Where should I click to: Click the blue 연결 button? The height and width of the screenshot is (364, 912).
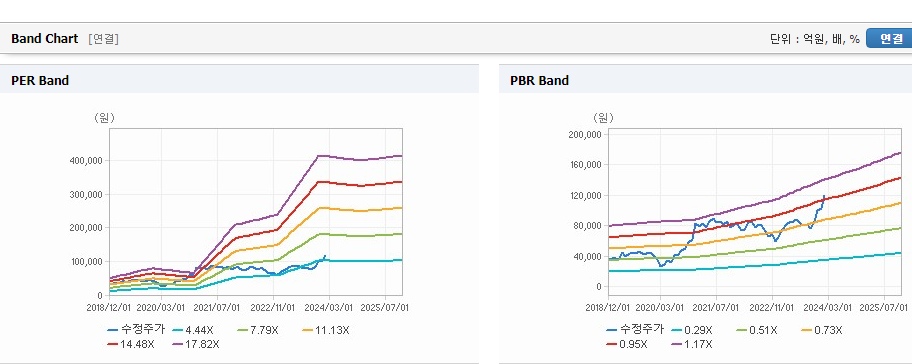point(889,39)
